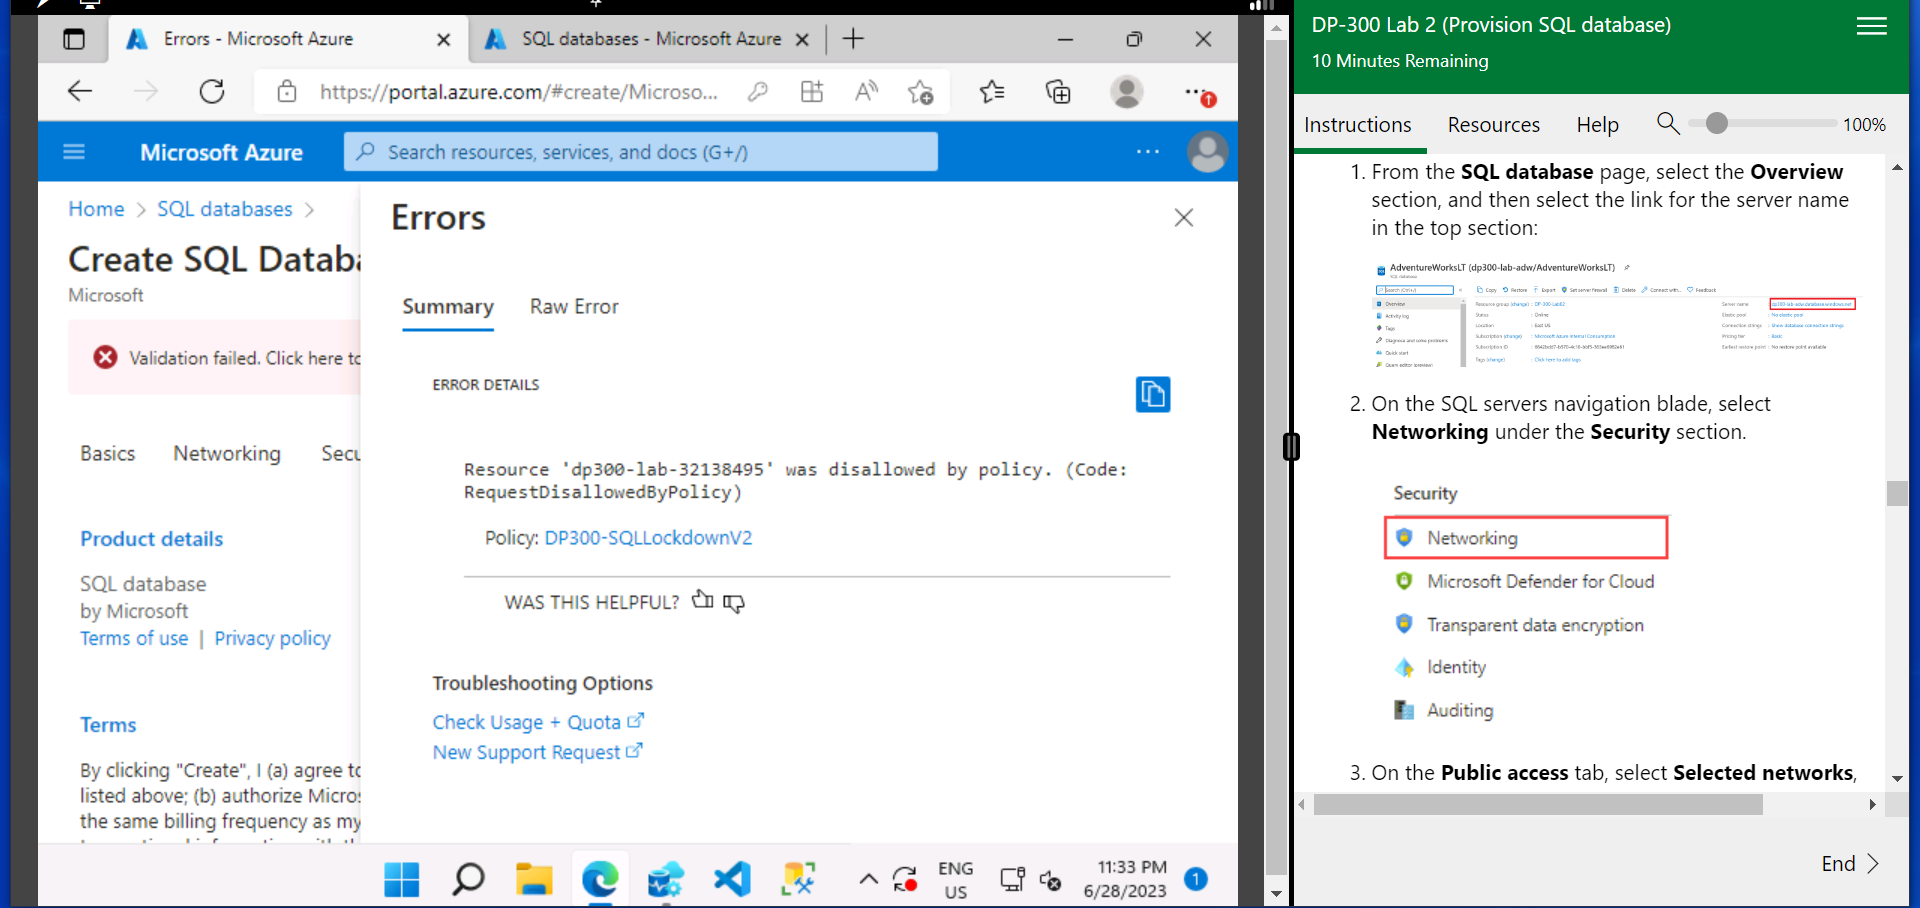Click Home breadcrumb link
This screenshot has height=908, width=1920.
click(x=96, y=209)
